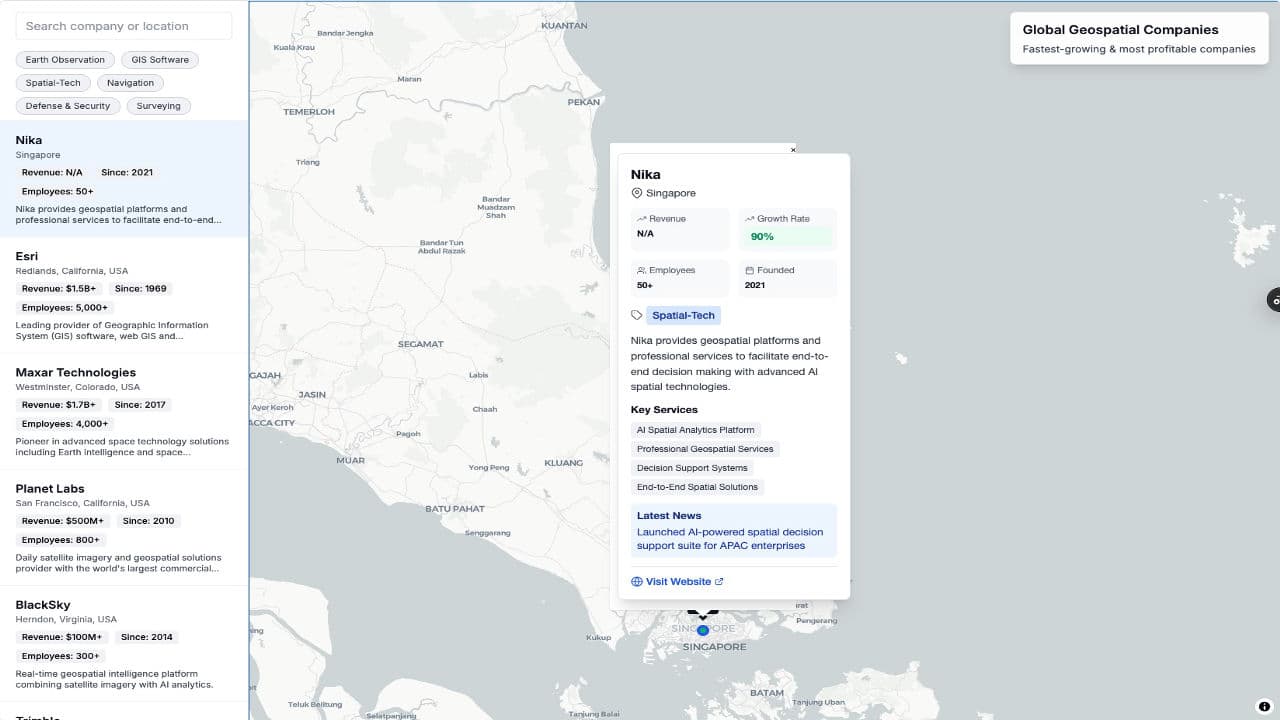Open the Esri company entry
The height and width of the screenshot is (720, 1280).
tap(124, 295)
